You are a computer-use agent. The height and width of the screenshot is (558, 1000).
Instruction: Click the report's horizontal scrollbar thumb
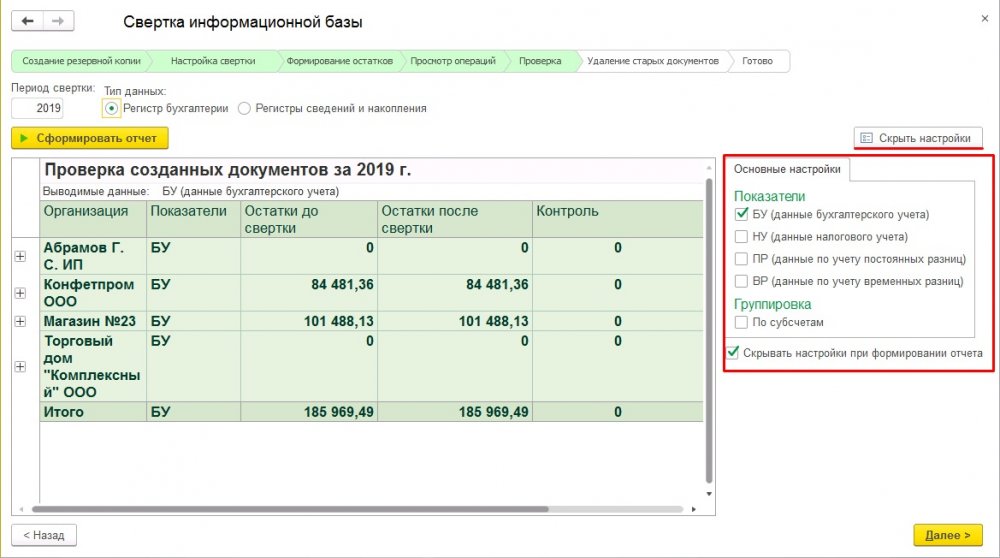click(290, 510)
